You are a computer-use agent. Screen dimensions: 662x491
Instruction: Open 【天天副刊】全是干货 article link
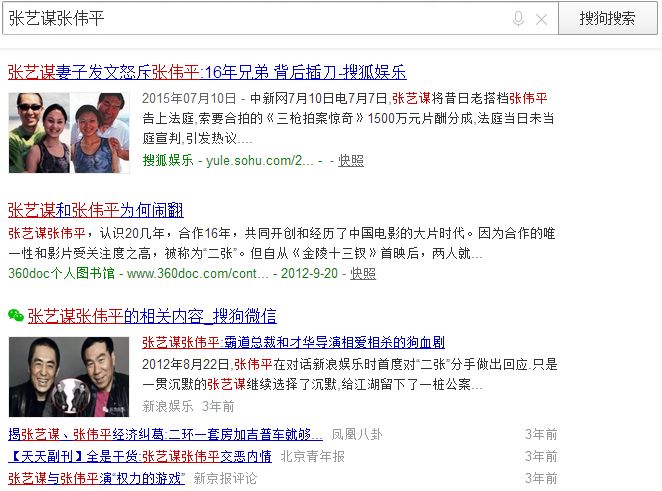(140, 456)
